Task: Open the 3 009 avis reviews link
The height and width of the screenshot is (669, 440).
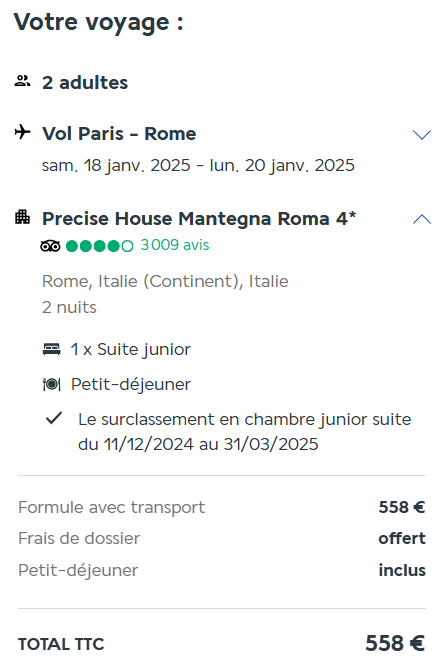Action: [x=175, y=245]
